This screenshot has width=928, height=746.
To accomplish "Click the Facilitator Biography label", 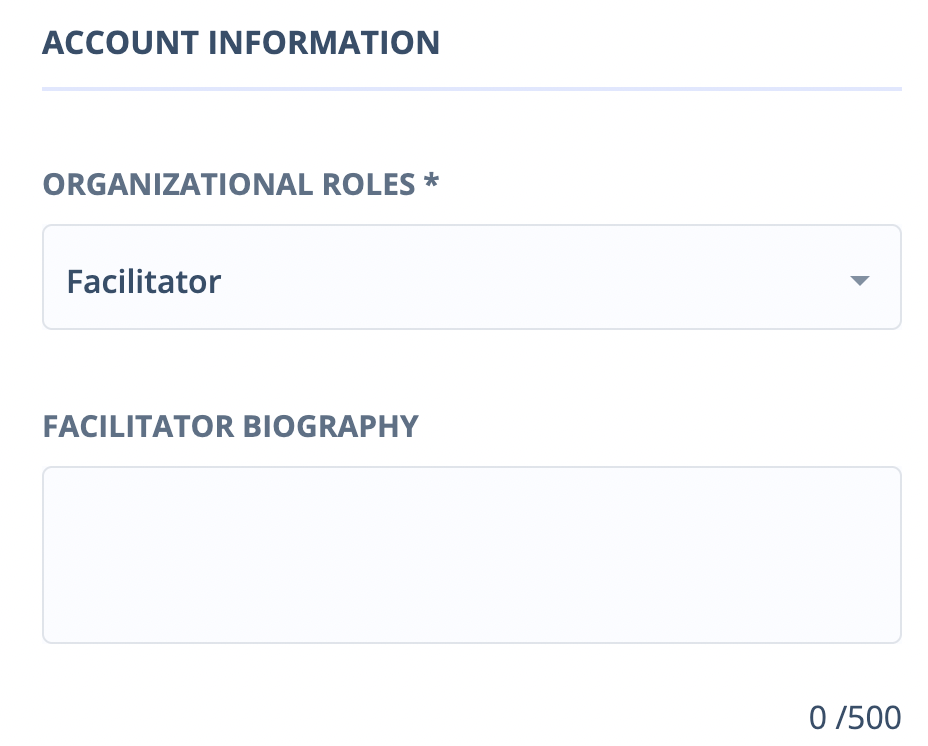I will point(230,426).
